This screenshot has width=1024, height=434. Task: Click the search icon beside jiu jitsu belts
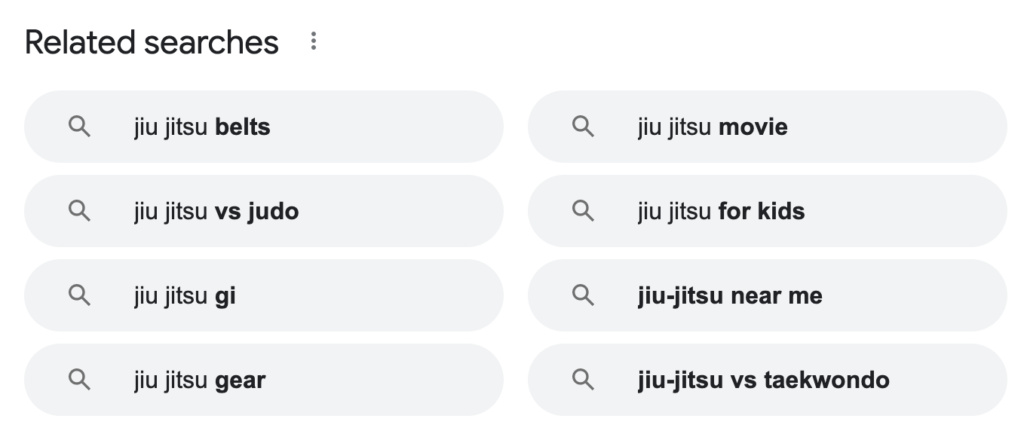80,127
